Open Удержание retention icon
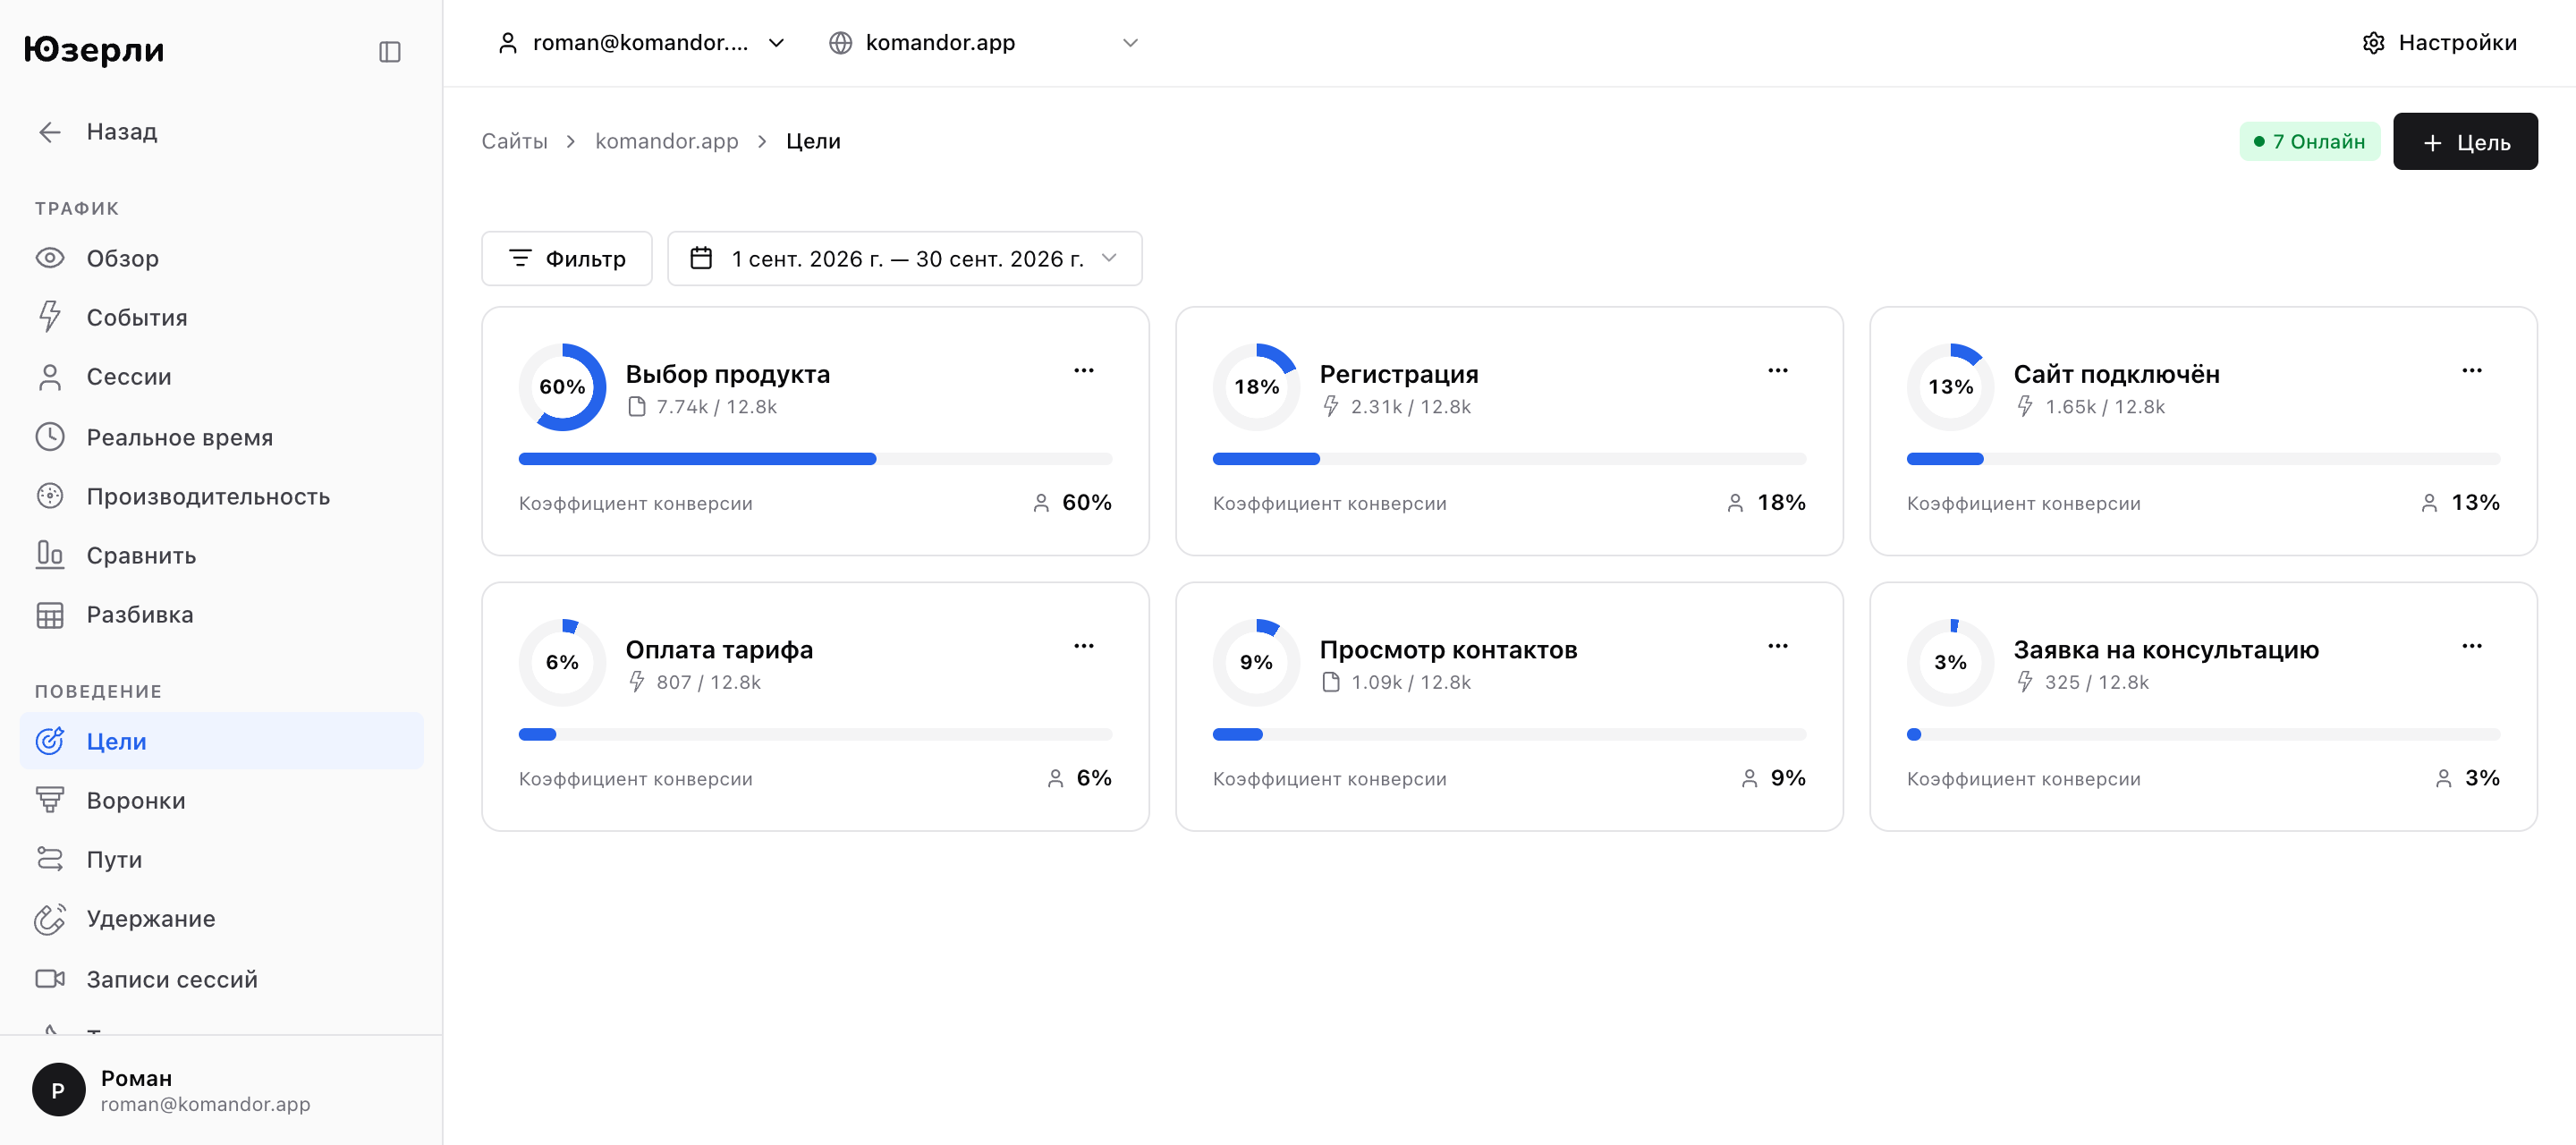 pyautogui.click(x=50, y=919)
